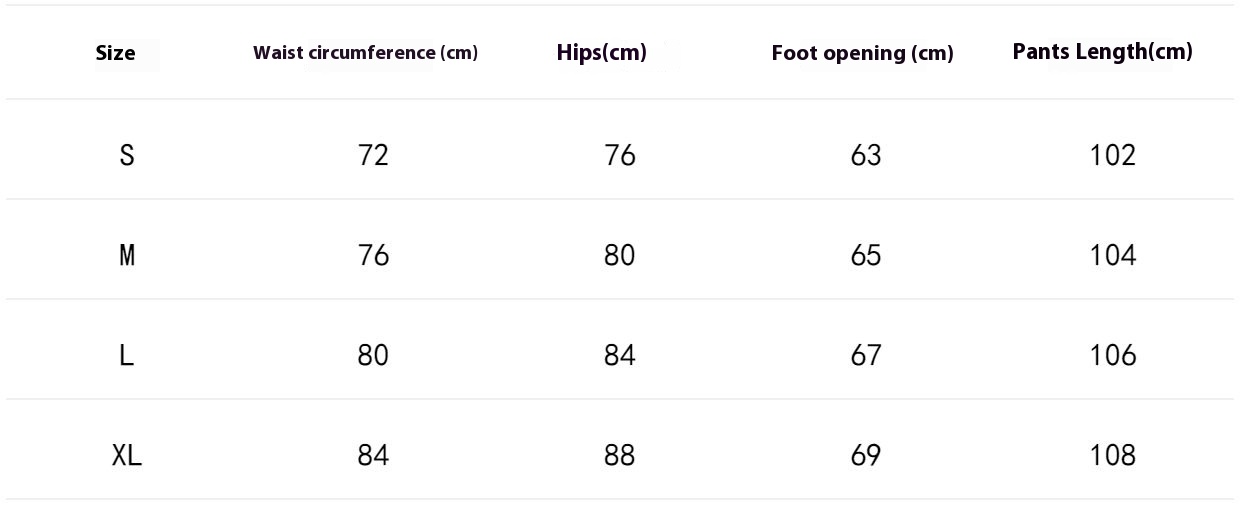Click pants length value 104
Image resolution: width=1240 pixels, height=508 pixels.
[1113, 255]
